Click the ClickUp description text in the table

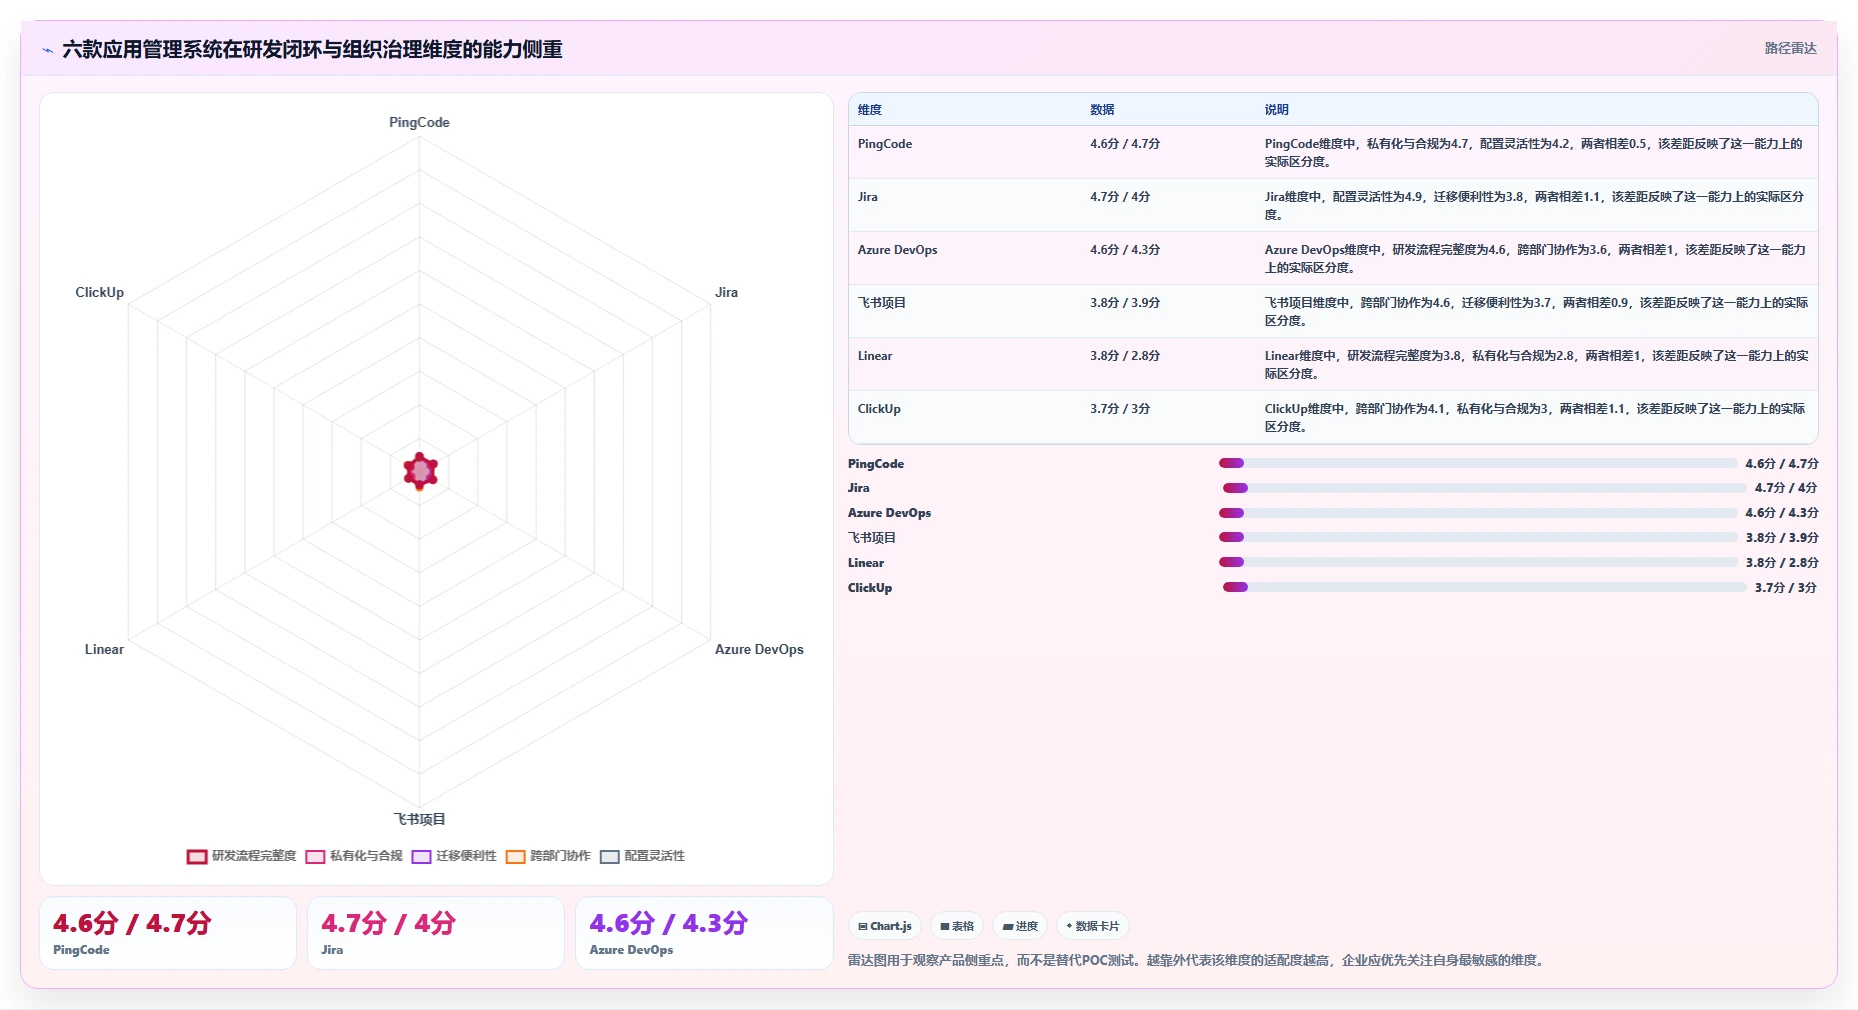pos(1535,417)
